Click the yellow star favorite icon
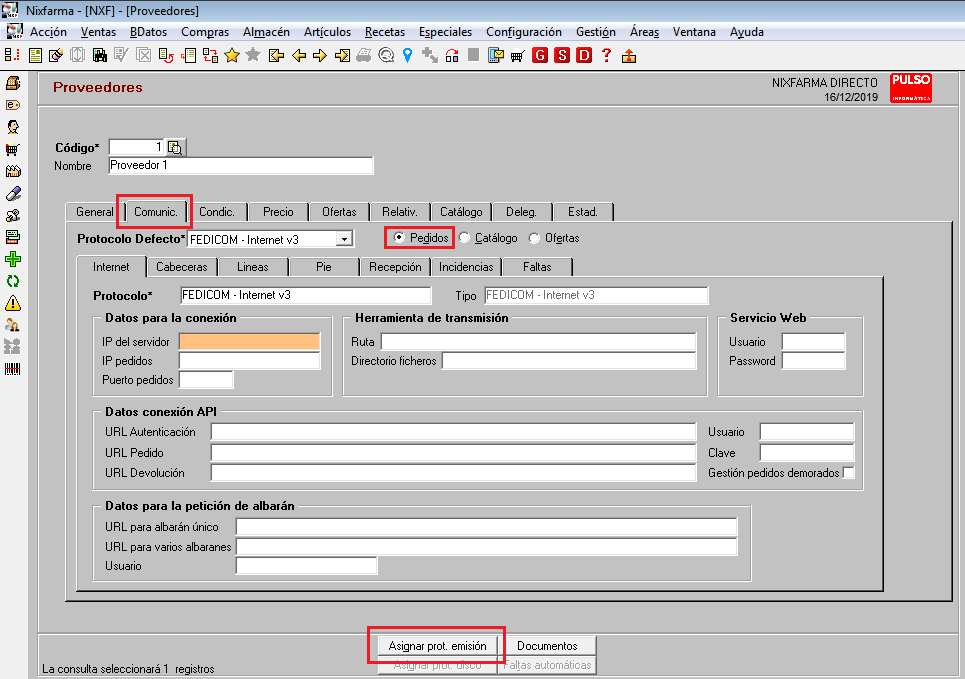The width and height of the screenshot is (965, 679). tap(231, 55)
